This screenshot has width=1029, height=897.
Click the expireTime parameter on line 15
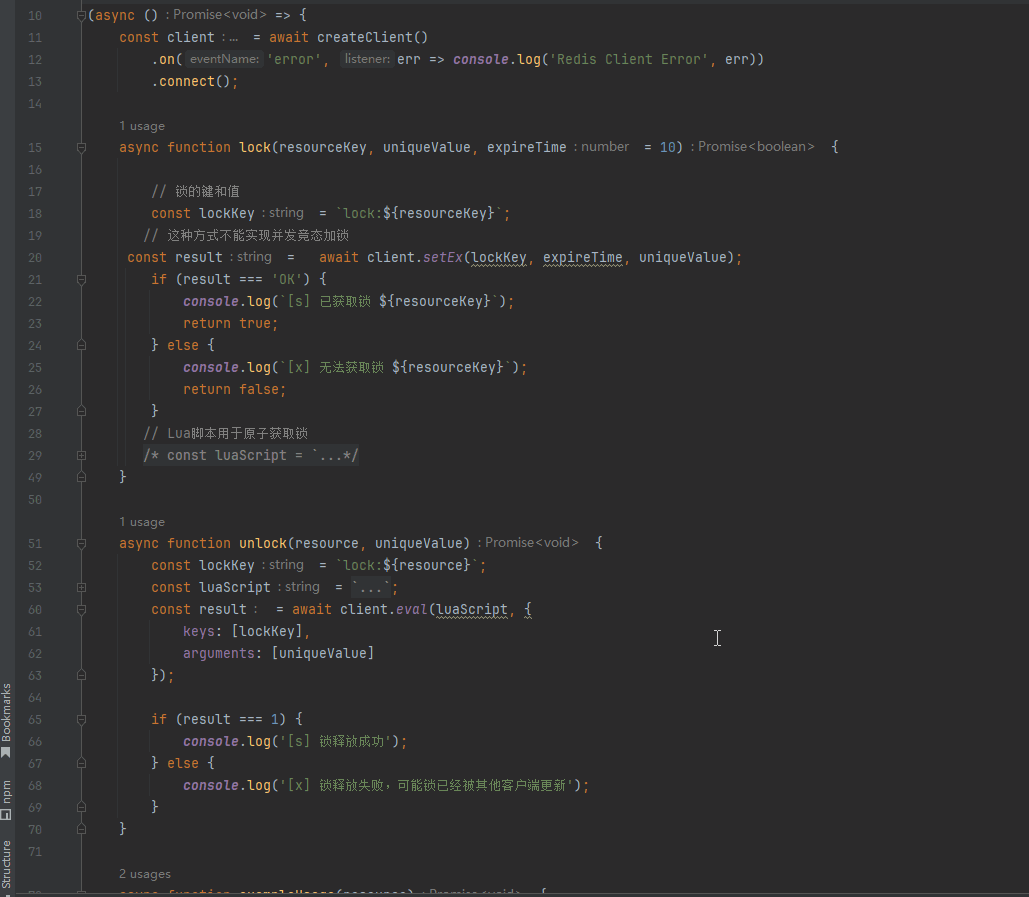tap(526, 148)
